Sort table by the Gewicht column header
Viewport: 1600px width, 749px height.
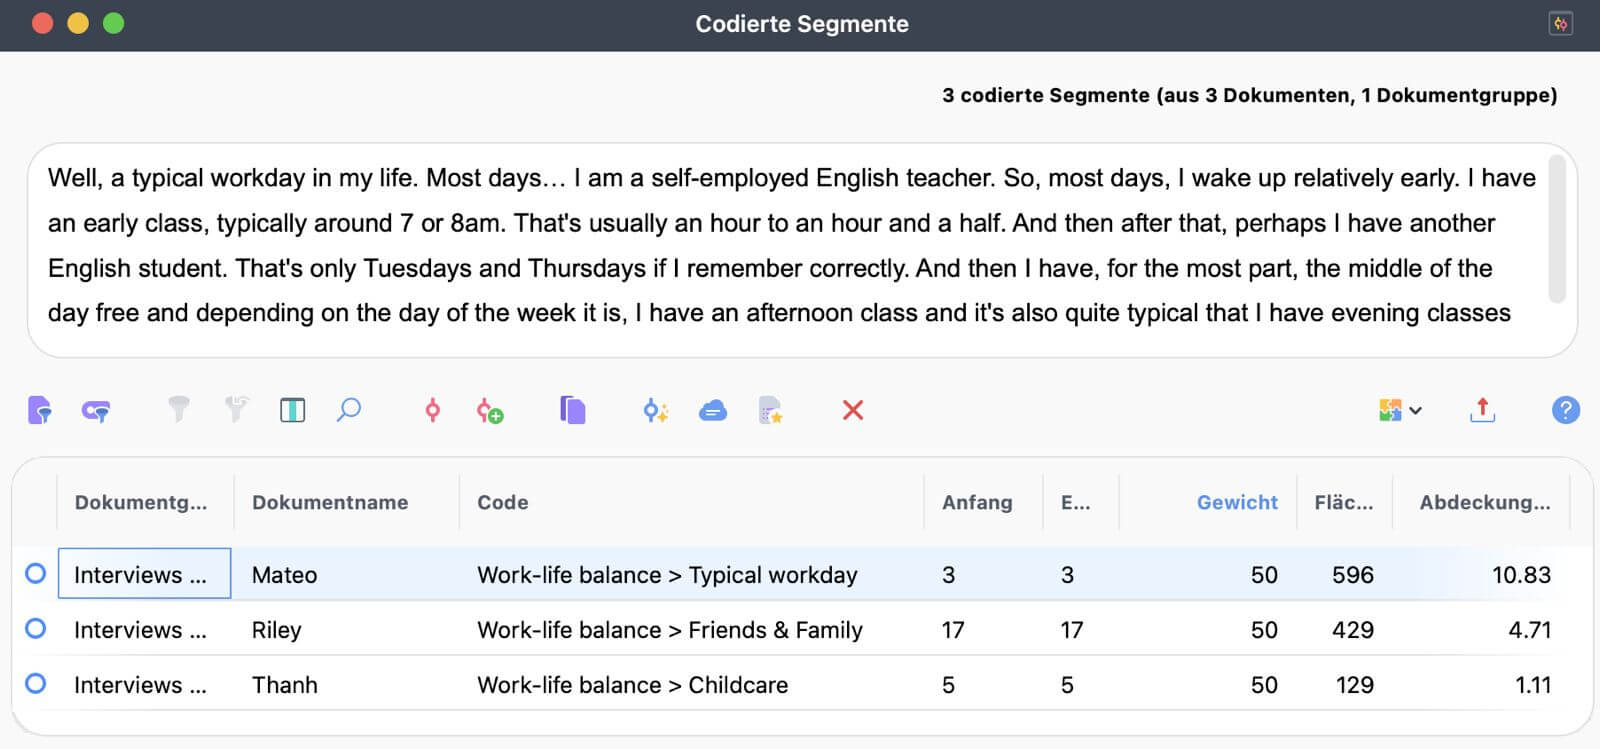pos(1236,502)
